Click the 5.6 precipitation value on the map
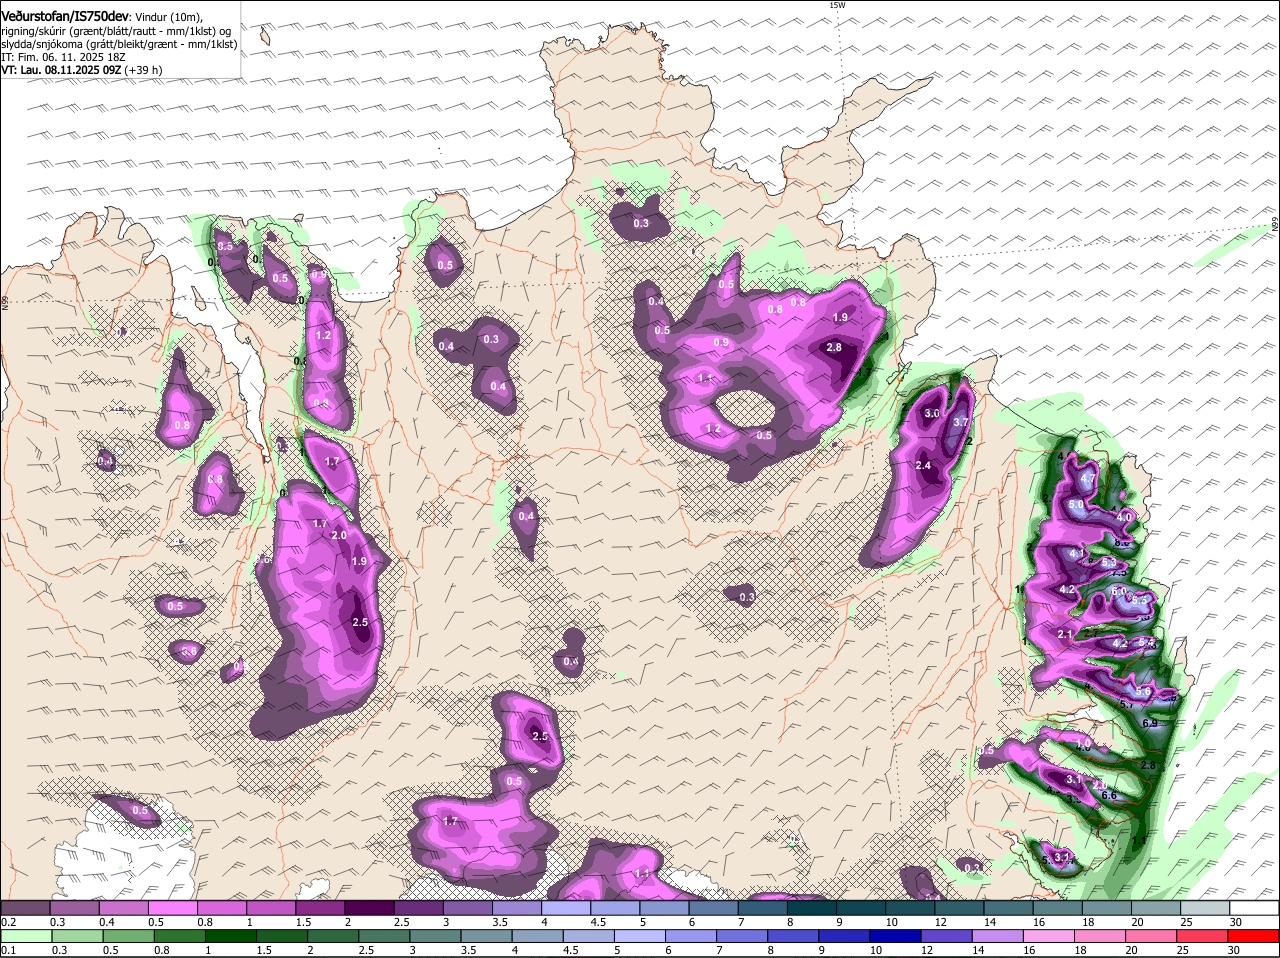This screenshot has height=958, width=1280. click(1143, 691)
